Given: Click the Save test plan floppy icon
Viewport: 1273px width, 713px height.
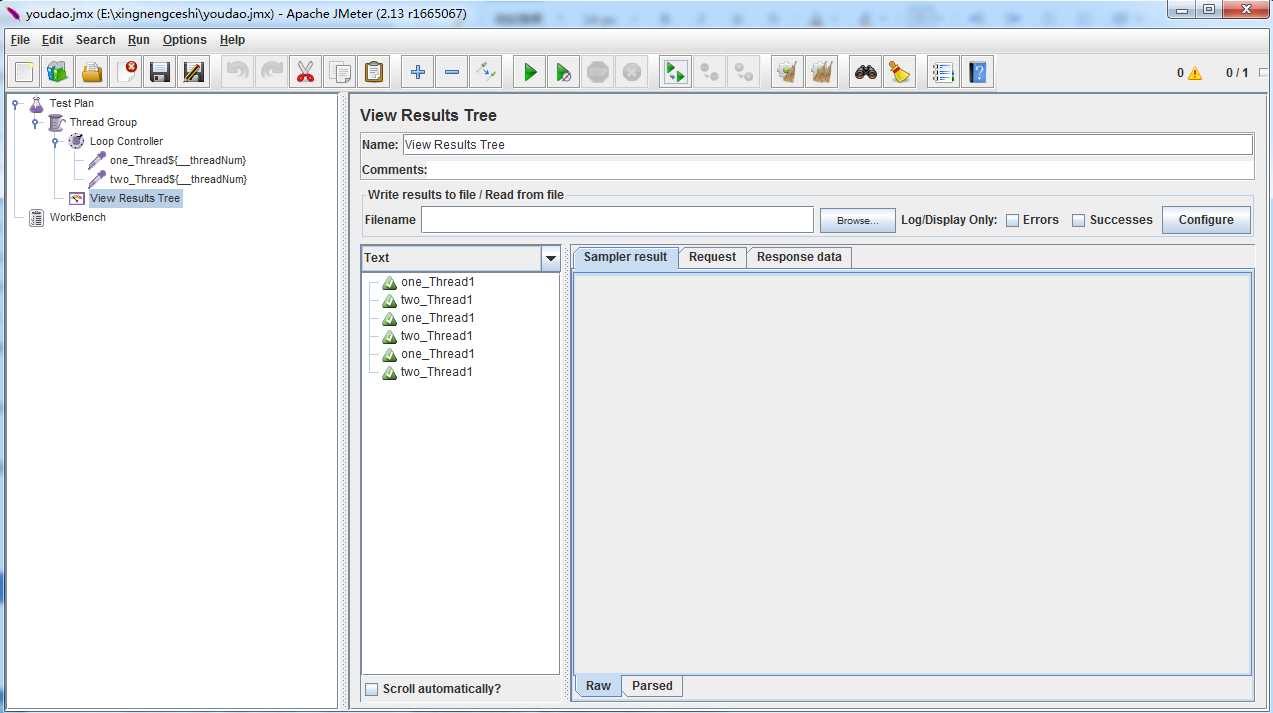Looking at the screenshot, I should pyautogui.click(x=159, y=72).
